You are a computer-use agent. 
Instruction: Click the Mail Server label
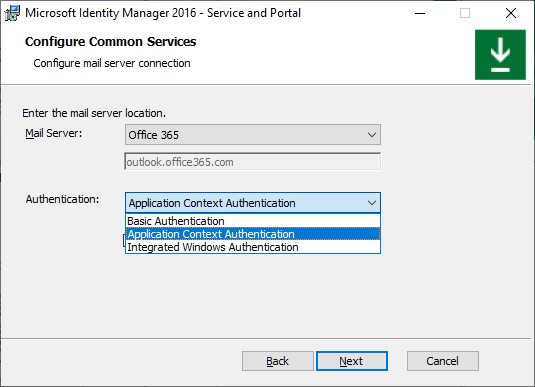click(54, 133)
